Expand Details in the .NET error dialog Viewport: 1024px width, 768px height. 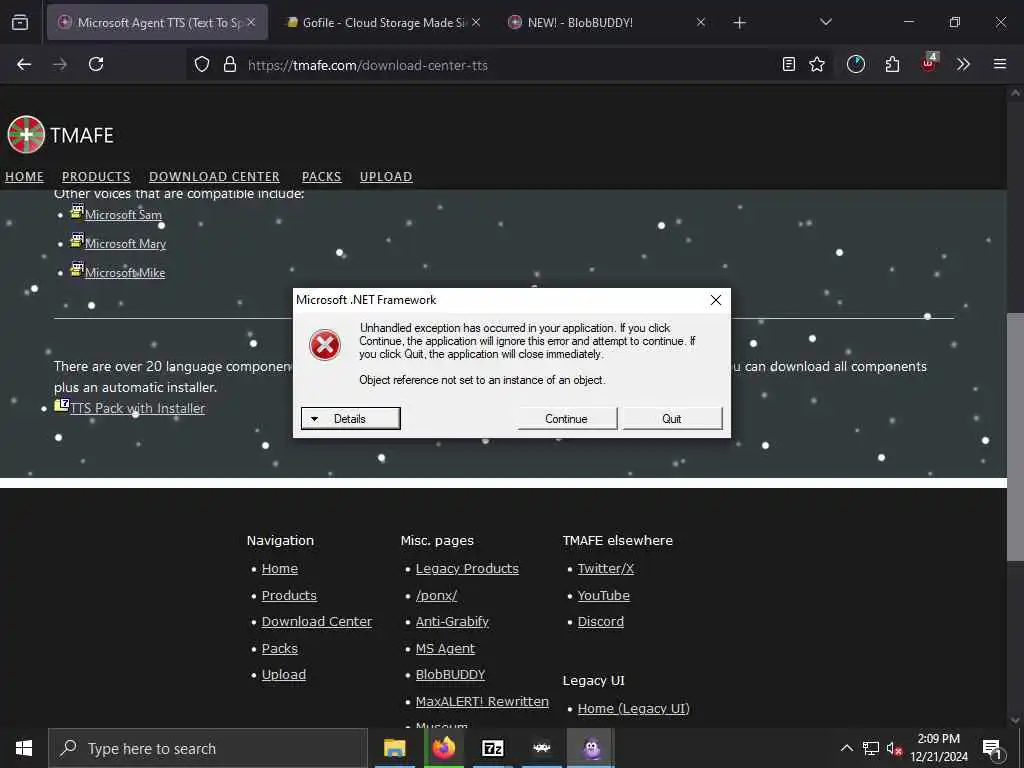(351, 419)
